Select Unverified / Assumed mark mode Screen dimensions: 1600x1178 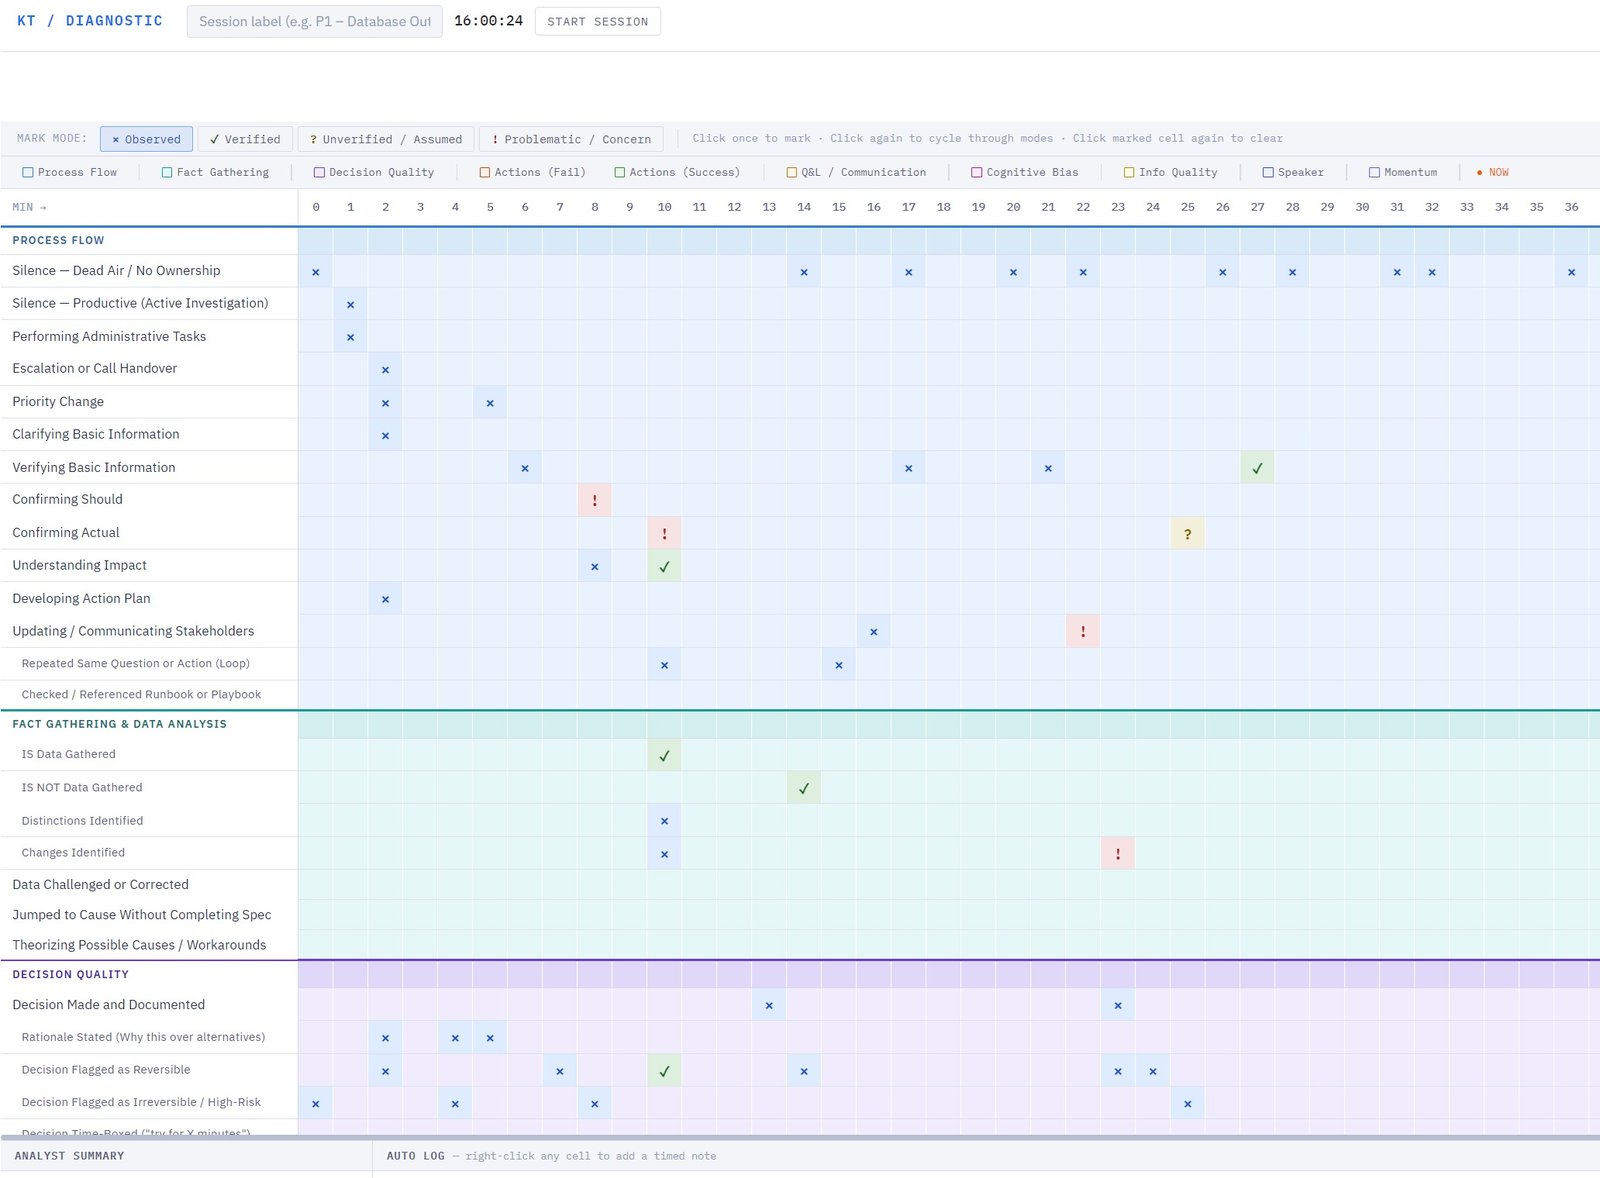[386, 139]
